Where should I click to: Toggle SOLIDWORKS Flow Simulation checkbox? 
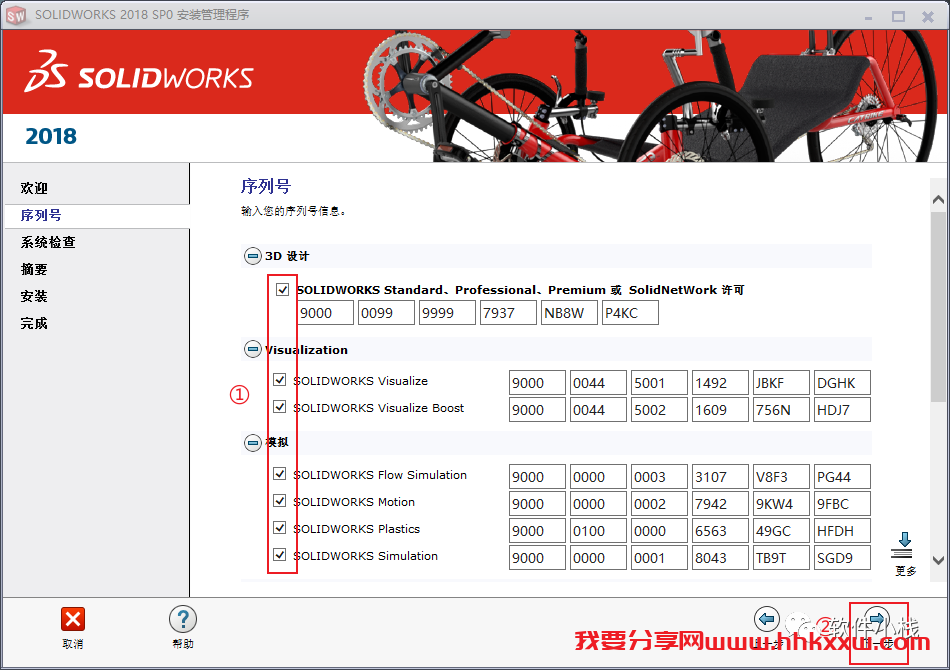click(279, 474)
